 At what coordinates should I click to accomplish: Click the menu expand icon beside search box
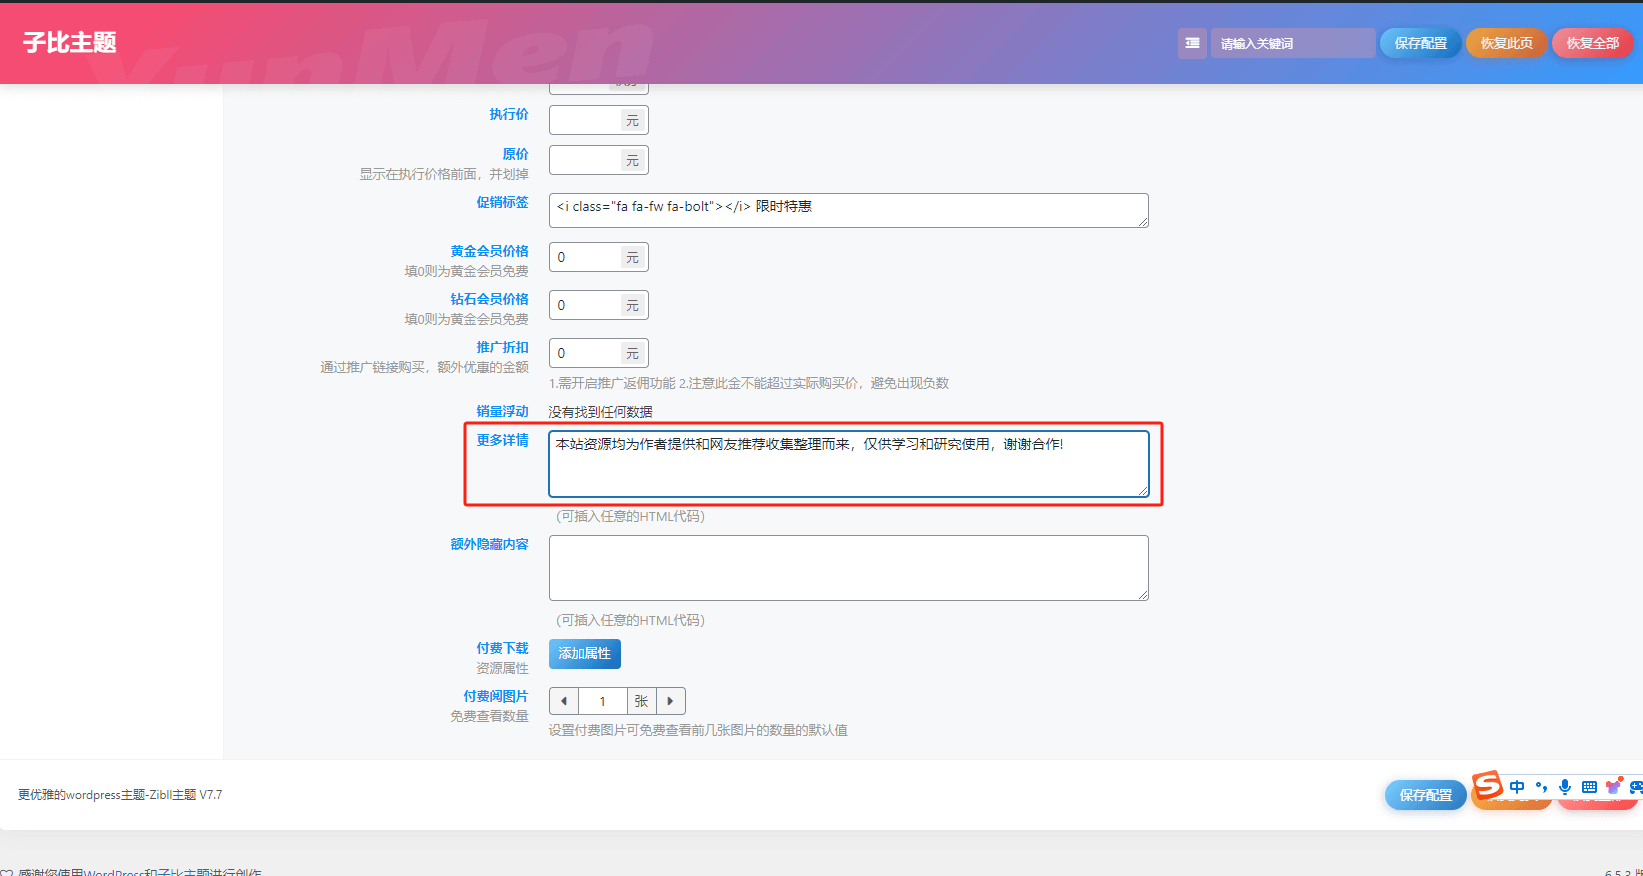[1192, 43]
